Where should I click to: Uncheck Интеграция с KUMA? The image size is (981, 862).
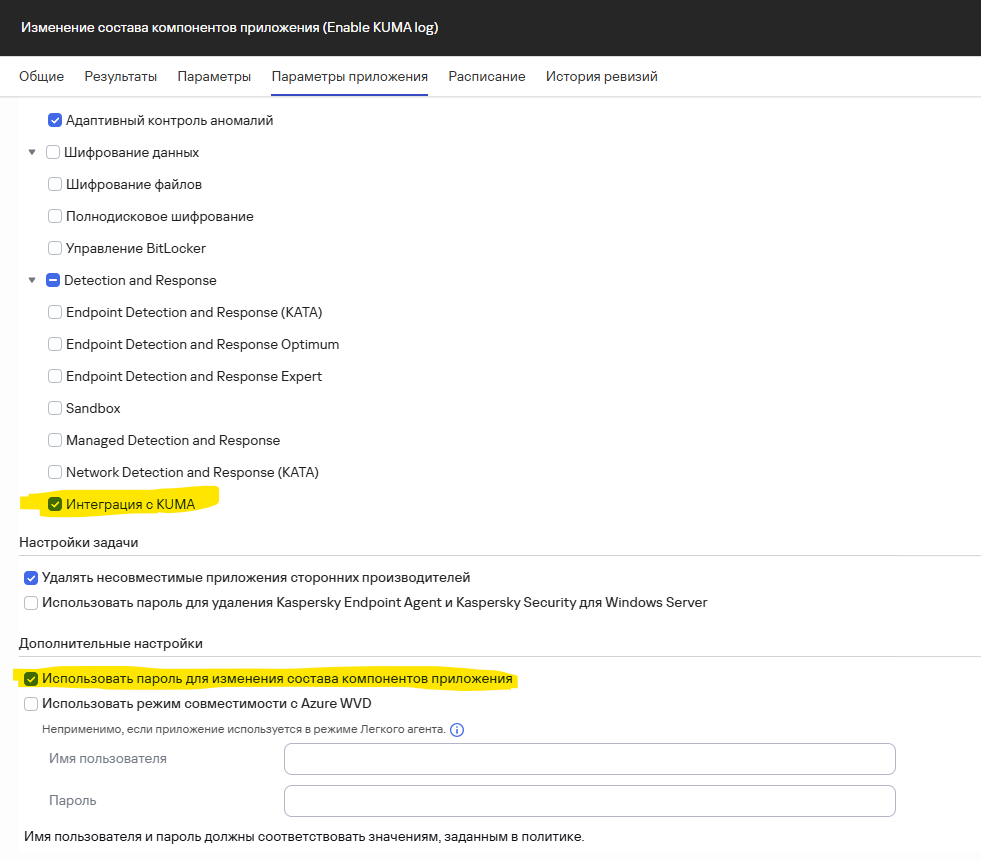pos(55,505)
